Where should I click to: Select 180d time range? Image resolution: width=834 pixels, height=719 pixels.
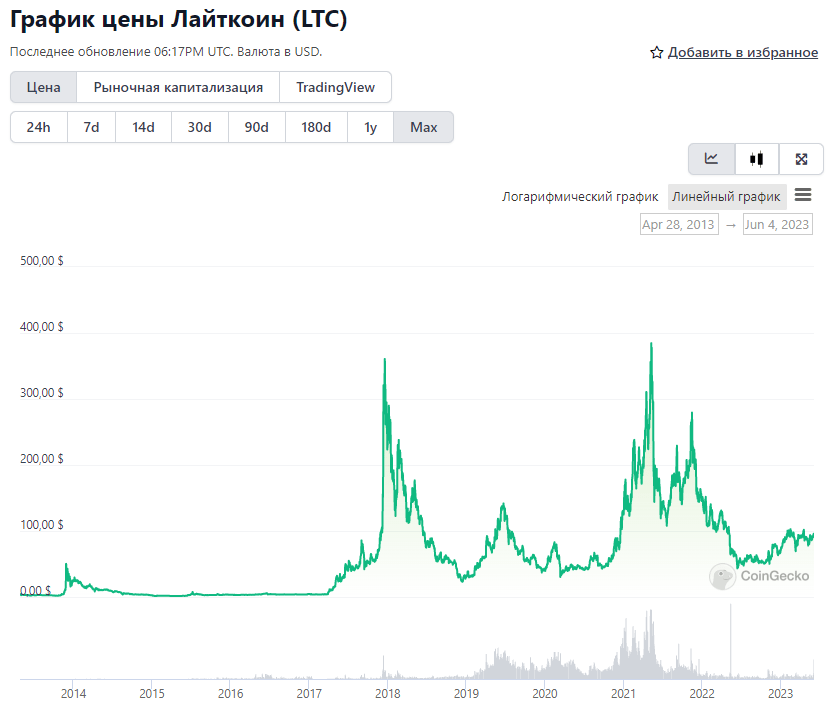(x=316, y=127)
